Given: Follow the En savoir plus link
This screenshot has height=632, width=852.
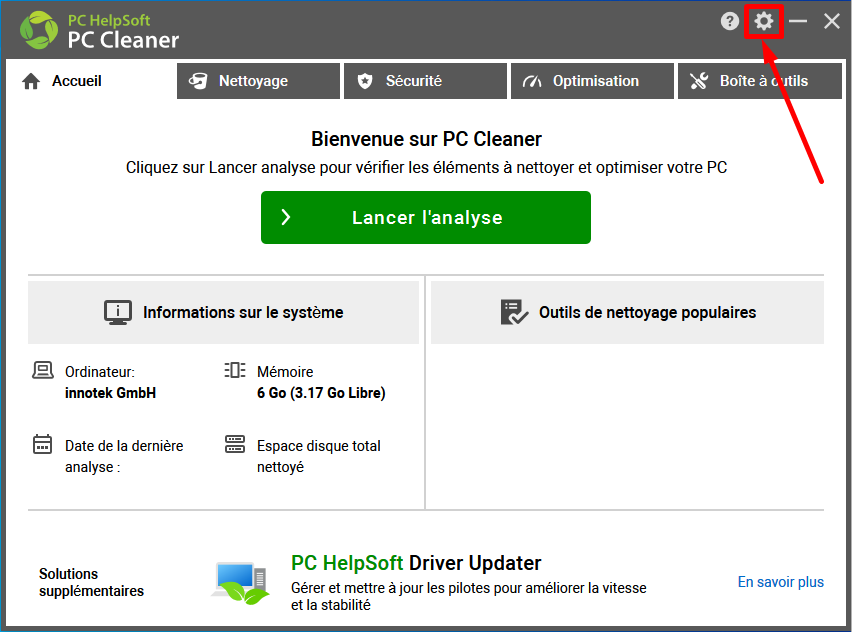Looking at the screenshot, I should point(780,582).
